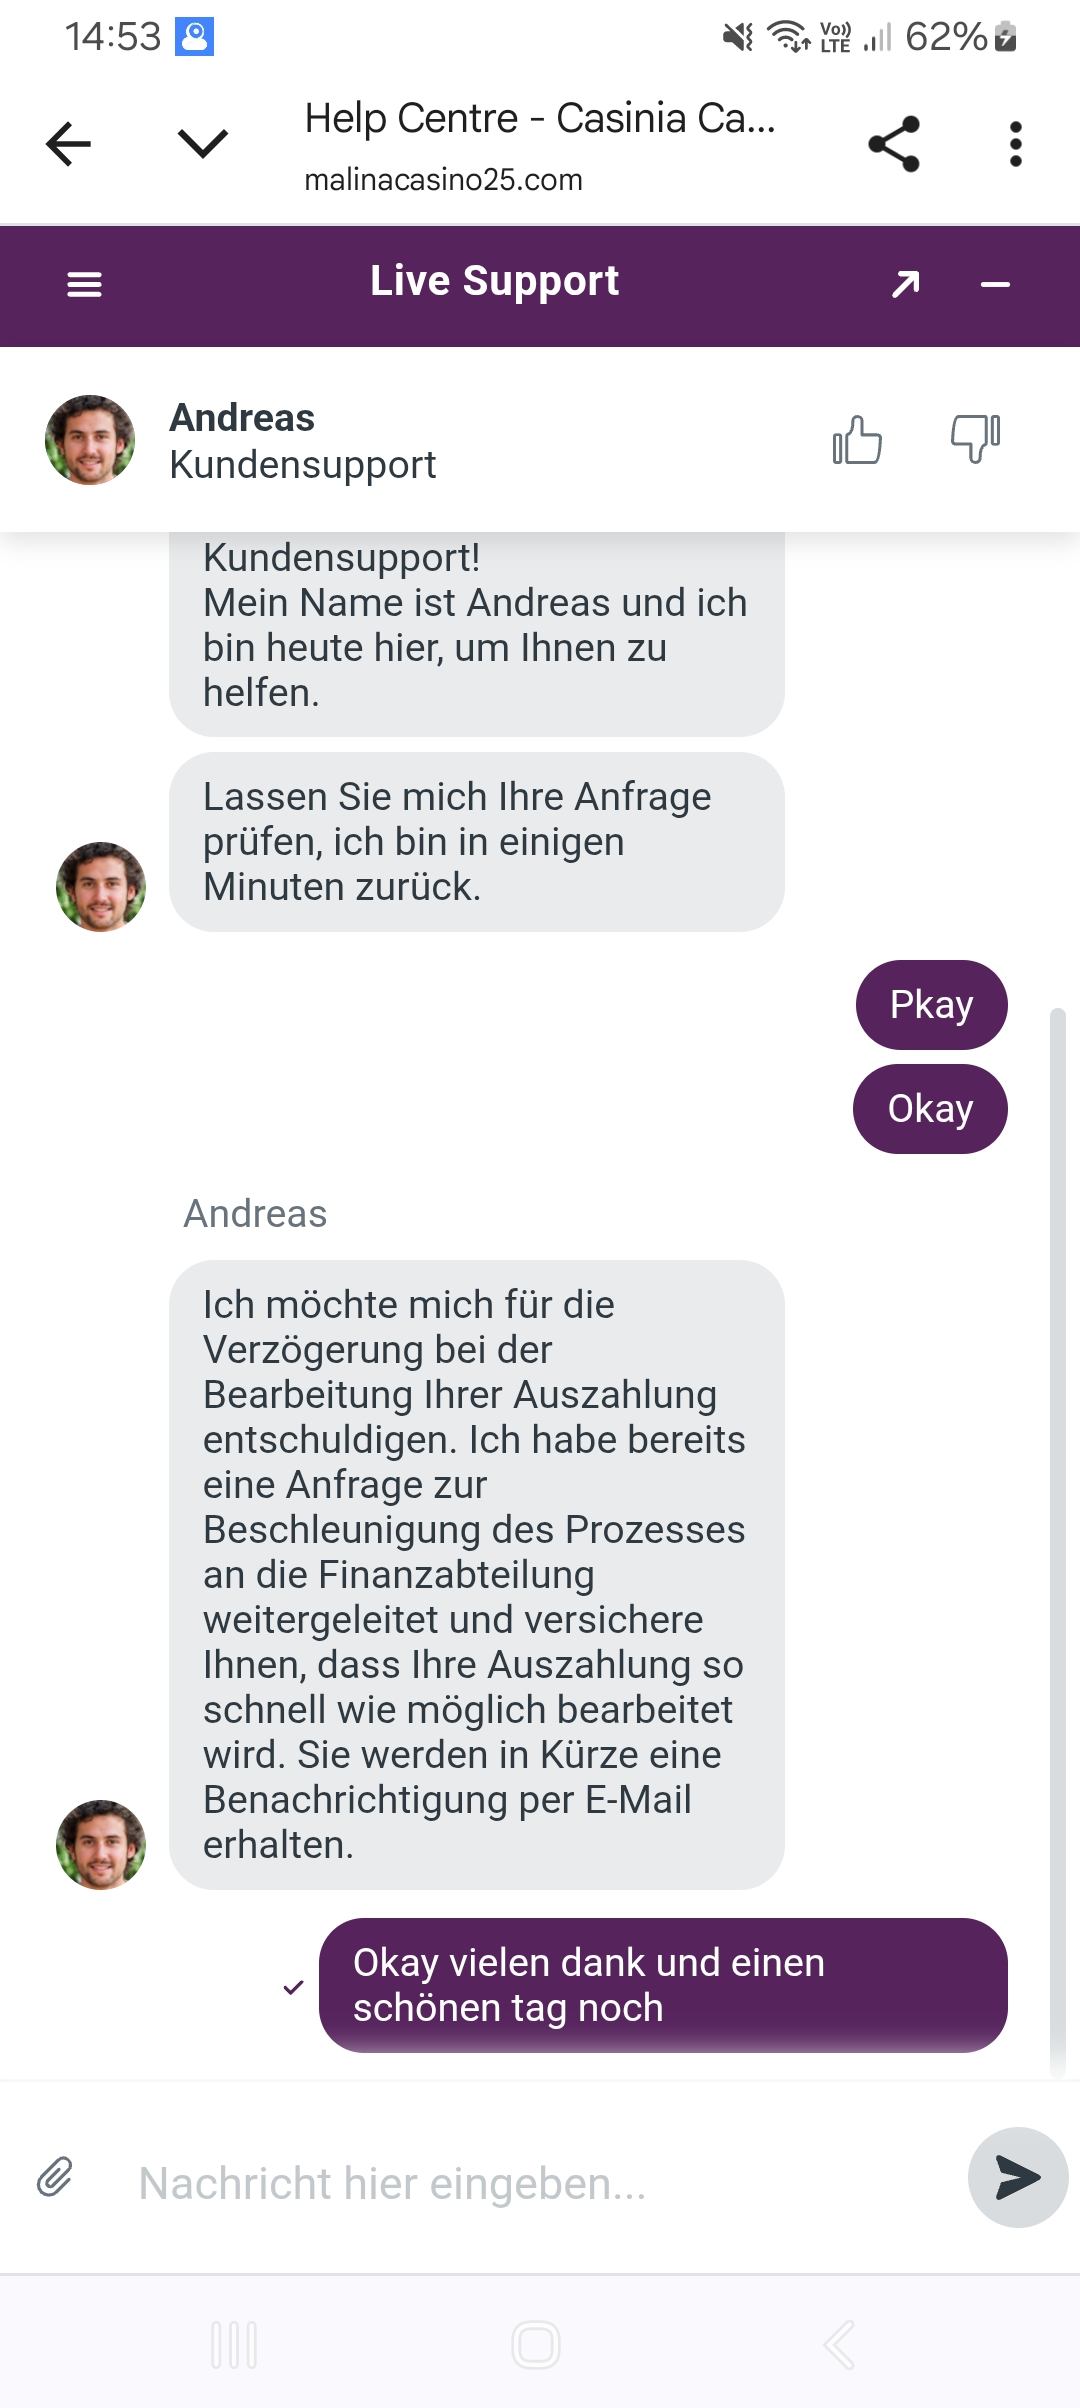The image size is (1080, 2408).
Task: Tap the browser back arrow
Action: point(68,144)
